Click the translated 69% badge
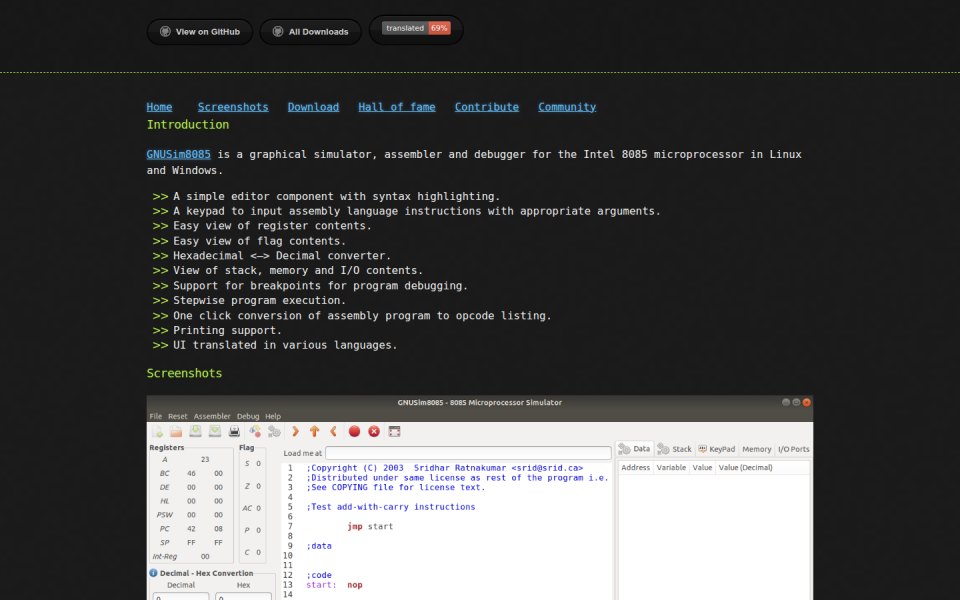This screenshot has width=960, height=600. (x=416, y=28)
